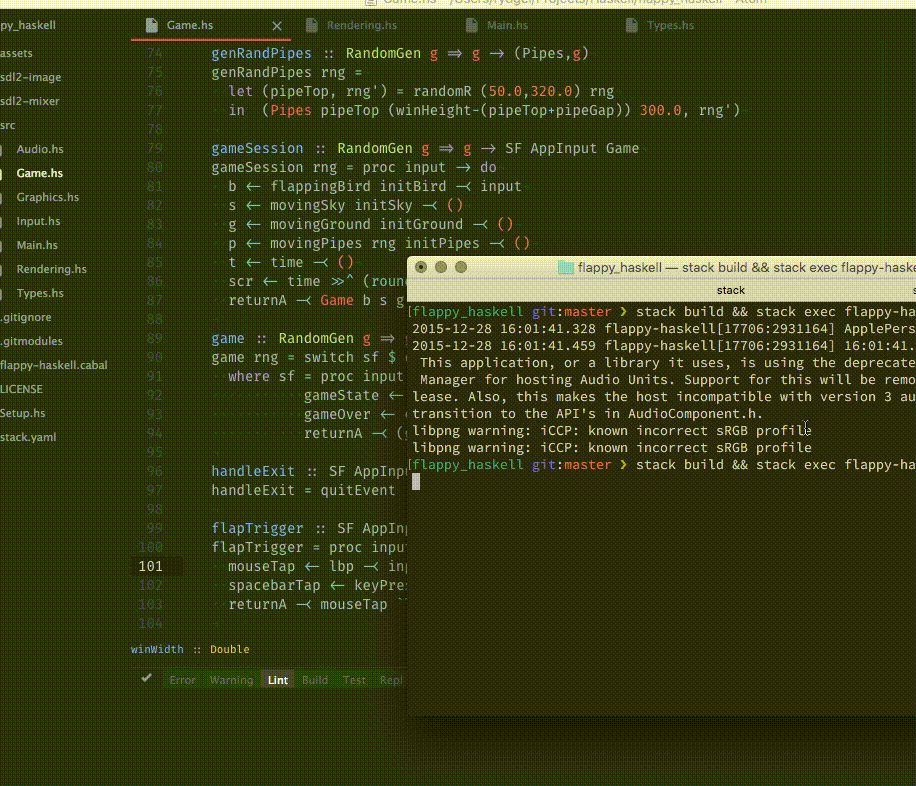Open Types.hs in the sidebar tree
The width and height of the screenshot is (916, 786).
pyautogui.click(x=40, y=293)
